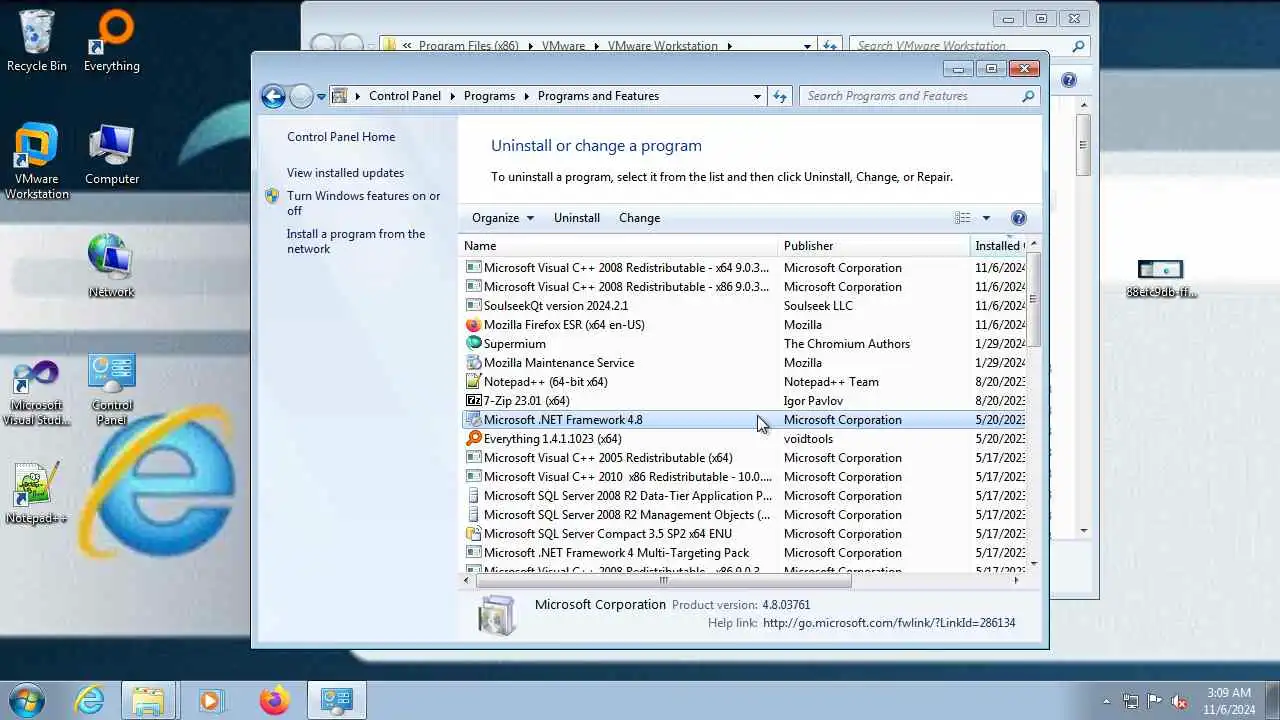Click Programs and Features breadcrumb

598,96
